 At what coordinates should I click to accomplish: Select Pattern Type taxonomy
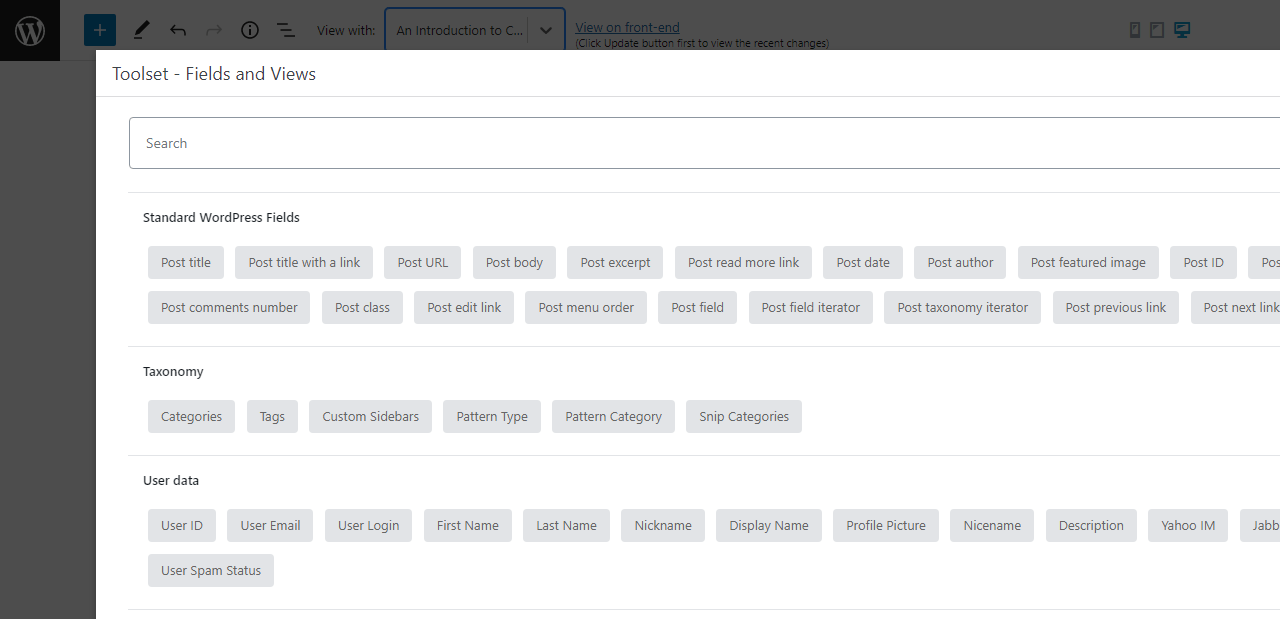click(x=492, y=416)
